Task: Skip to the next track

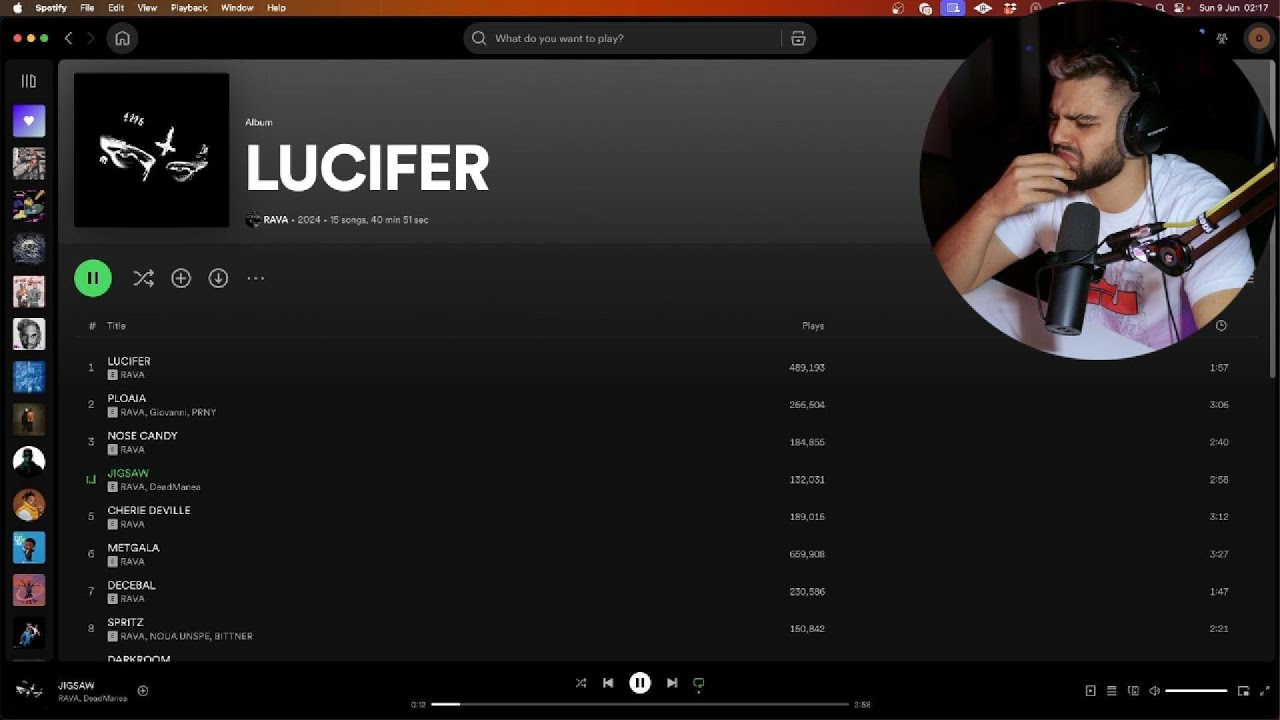Action: tap(672, 683)
